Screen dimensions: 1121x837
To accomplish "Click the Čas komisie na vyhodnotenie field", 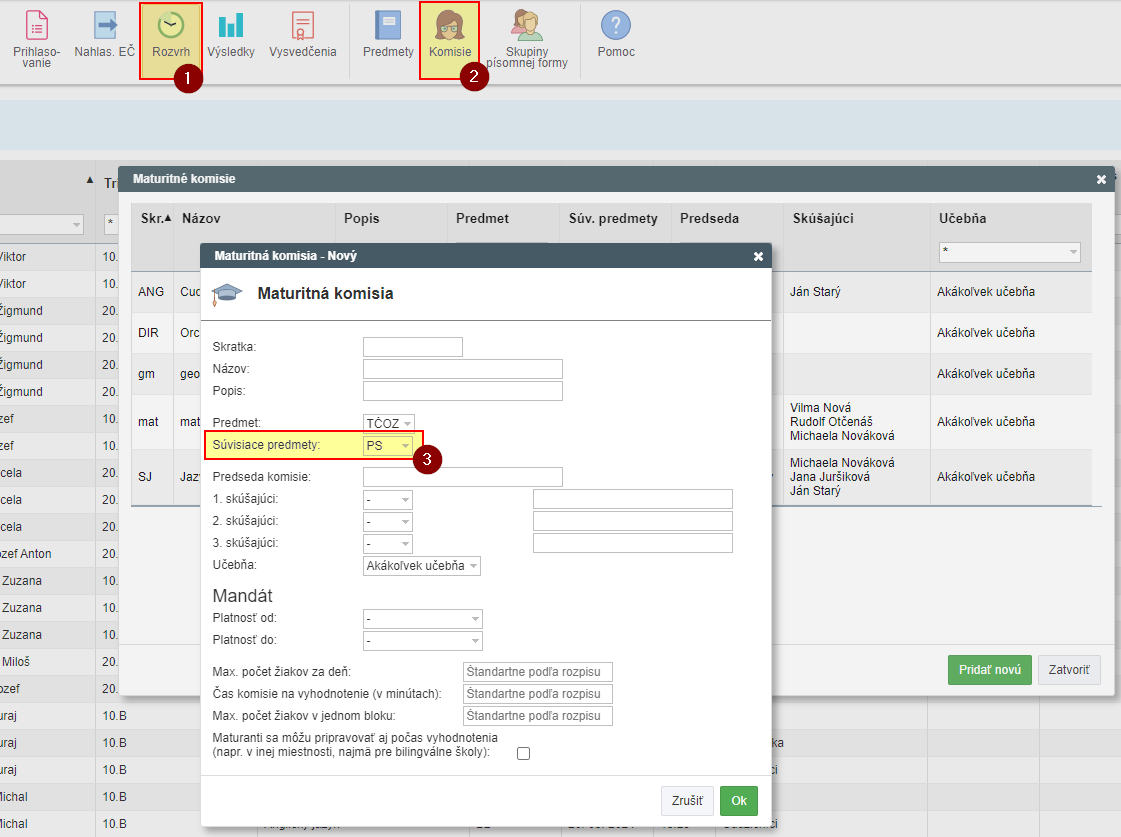I will 538,694.
